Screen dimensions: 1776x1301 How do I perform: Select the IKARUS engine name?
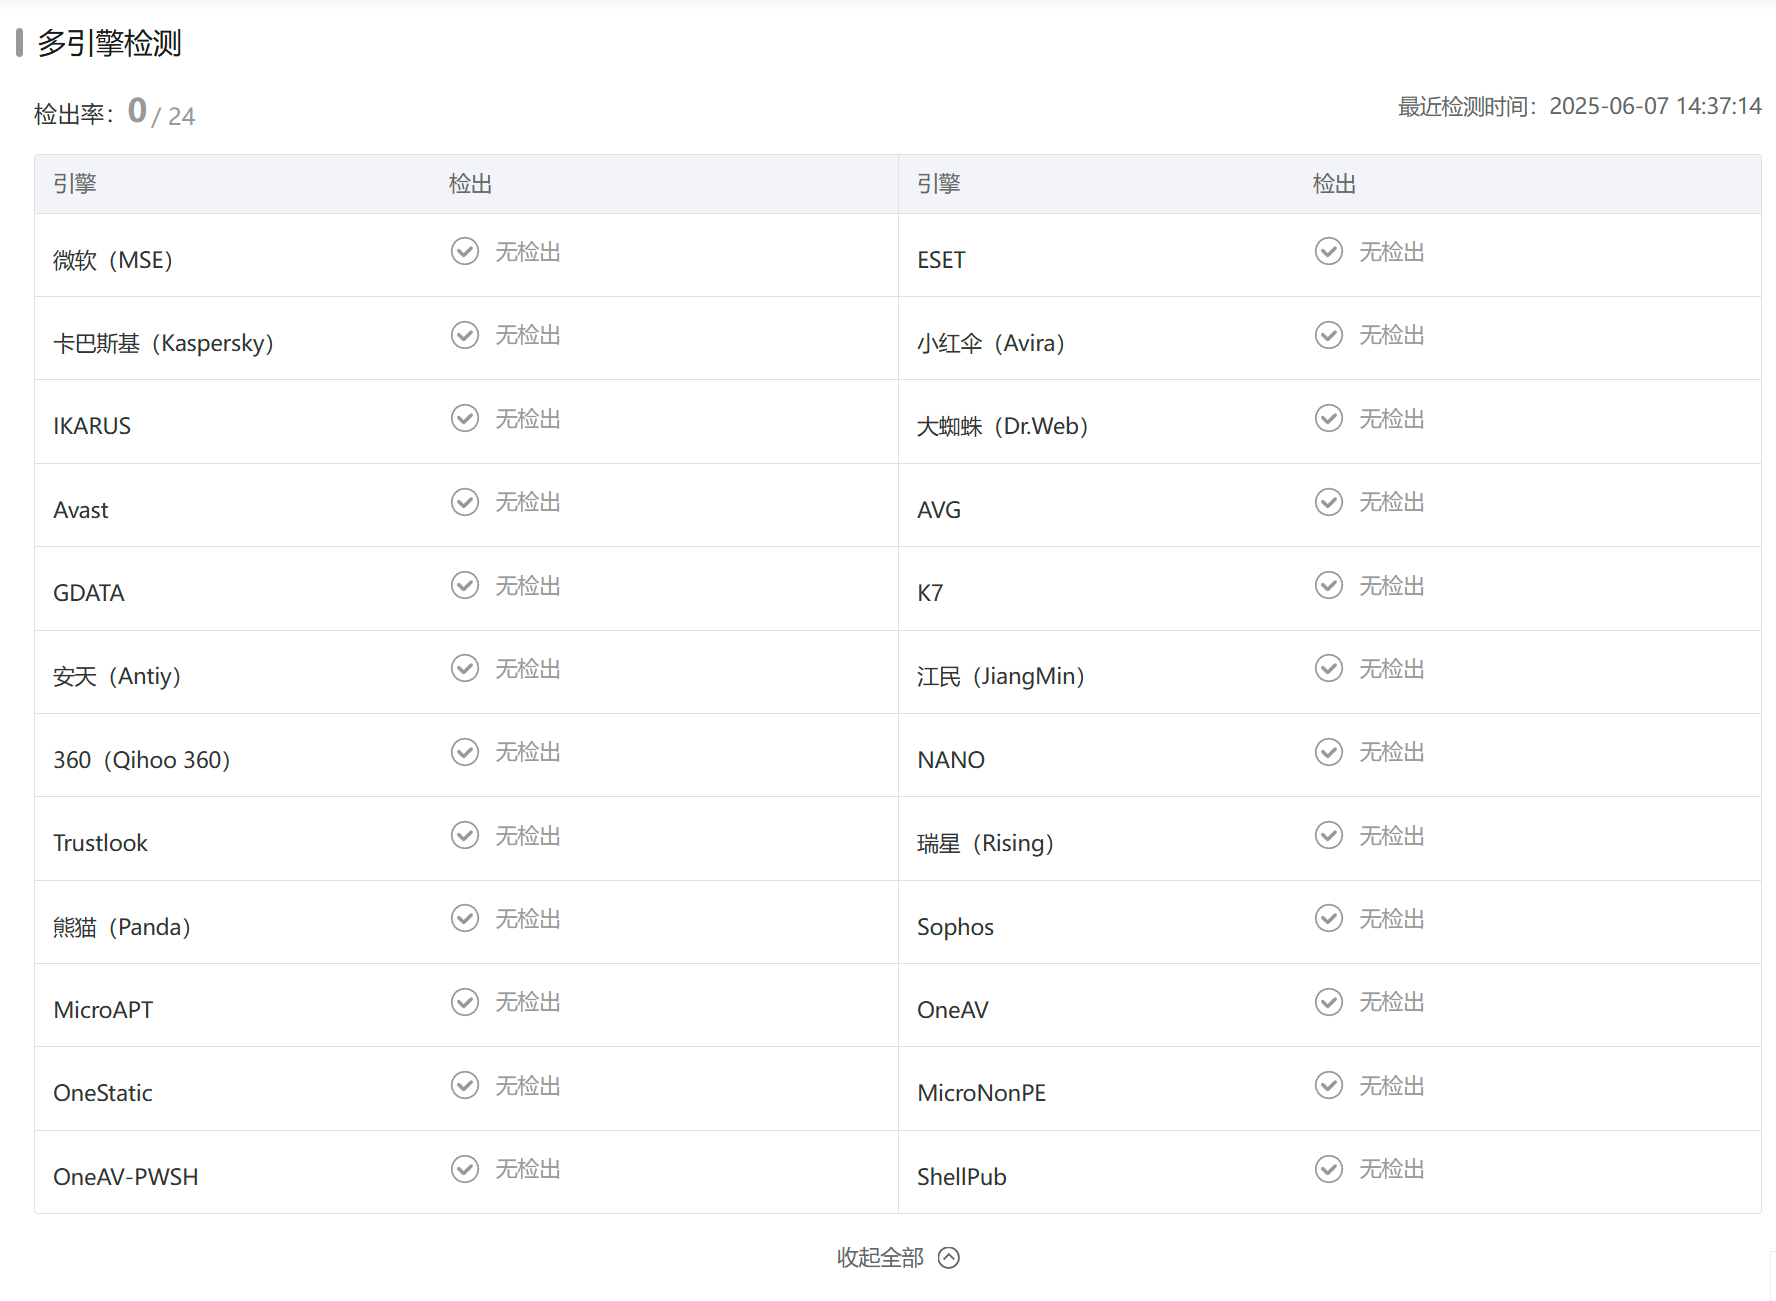[92, 426]
